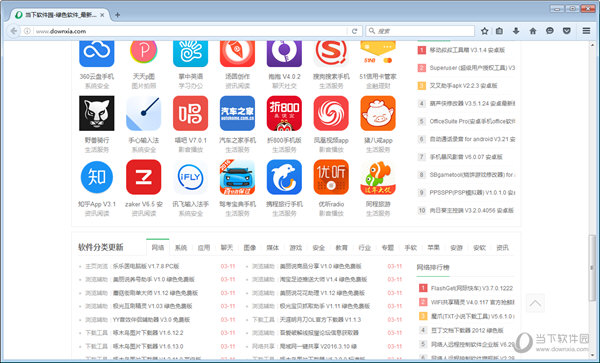Open the purple app icon labeled V4.0.2
Viewport: 600px width, 363px height.
click(x=284, y=54)
